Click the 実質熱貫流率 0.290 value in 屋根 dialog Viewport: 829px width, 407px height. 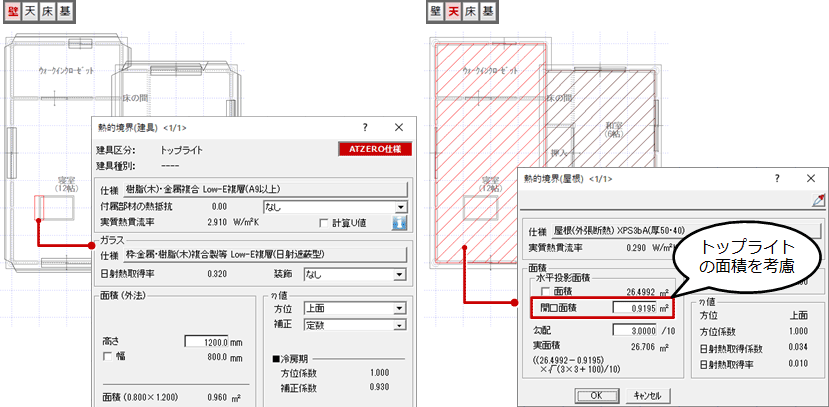click(x=636, y=247)
